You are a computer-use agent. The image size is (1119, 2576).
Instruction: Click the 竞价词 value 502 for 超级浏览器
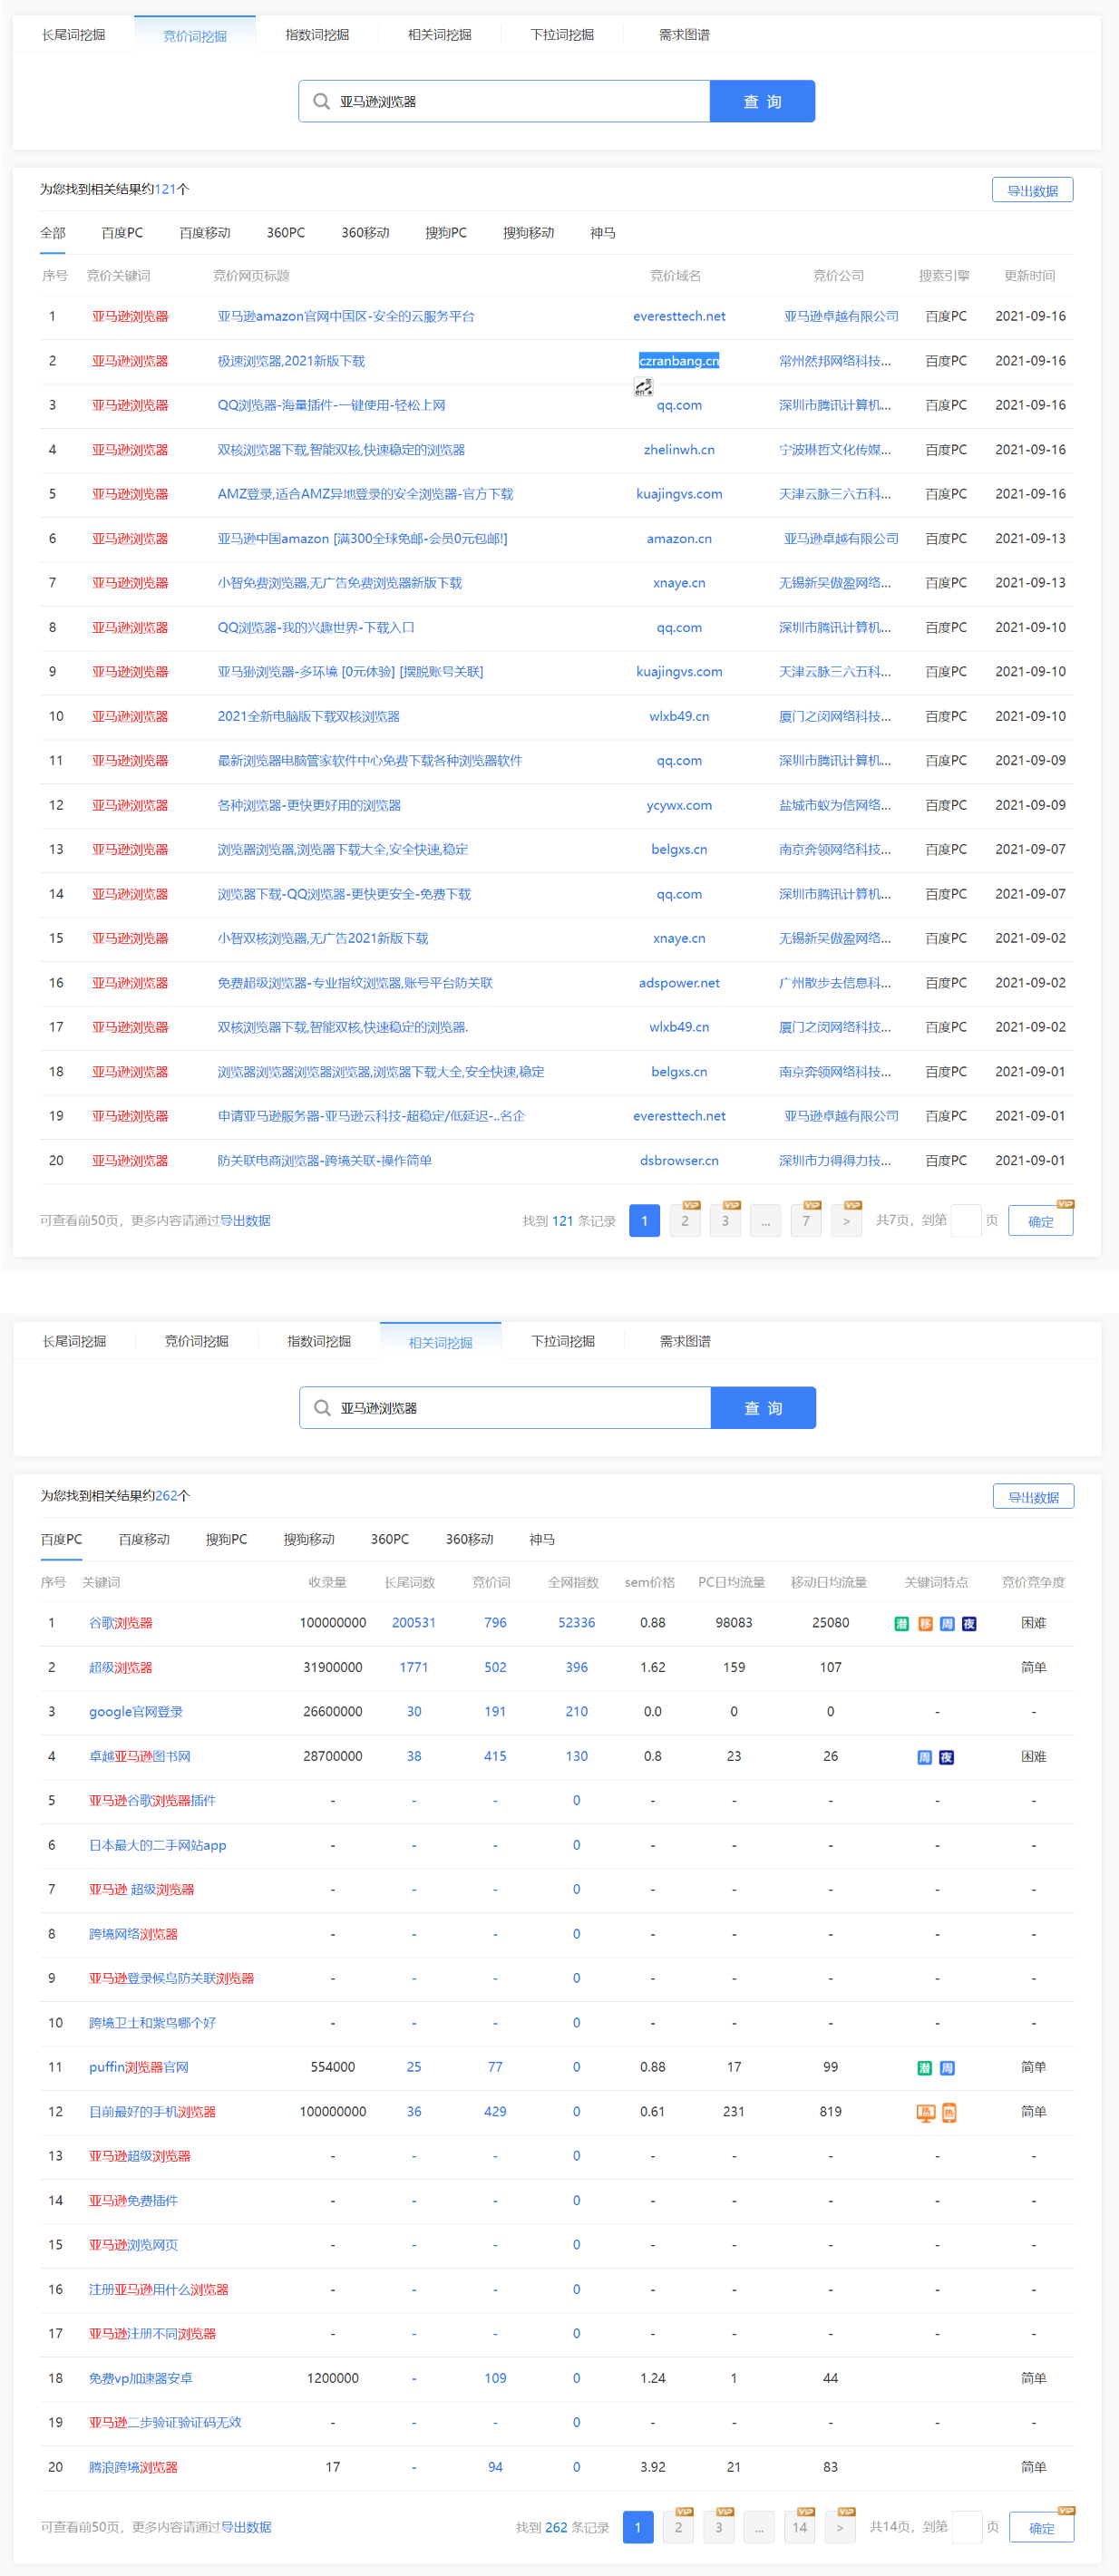click(x=495, y=1667)
